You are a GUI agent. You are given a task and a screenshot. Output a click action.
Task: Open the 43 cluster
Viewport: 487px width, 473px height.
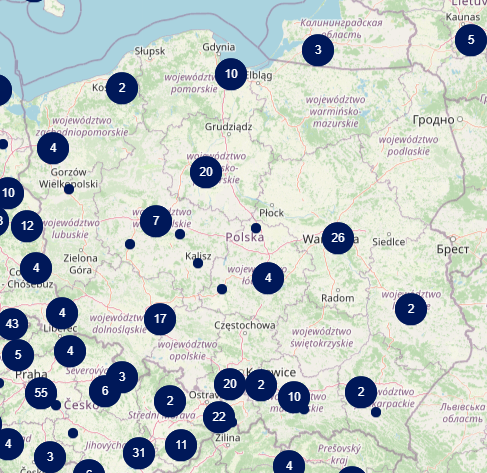pos(12,324)
